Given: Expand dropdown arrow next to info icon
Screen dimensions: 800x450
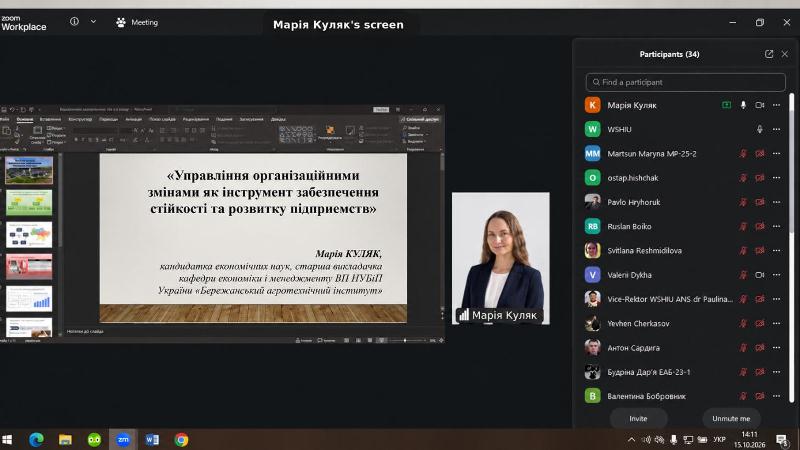Looking at the screenshot, I should tap(93, 21).
